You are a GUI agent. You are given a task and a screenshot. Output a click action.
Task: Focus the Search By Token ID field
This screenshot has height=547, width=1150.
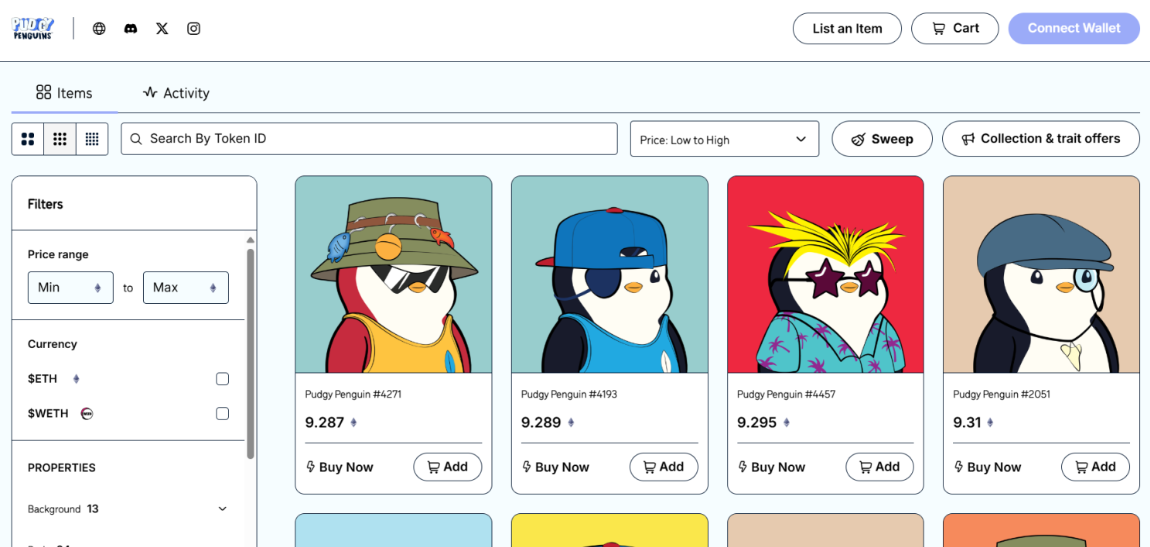coord(369,139)
